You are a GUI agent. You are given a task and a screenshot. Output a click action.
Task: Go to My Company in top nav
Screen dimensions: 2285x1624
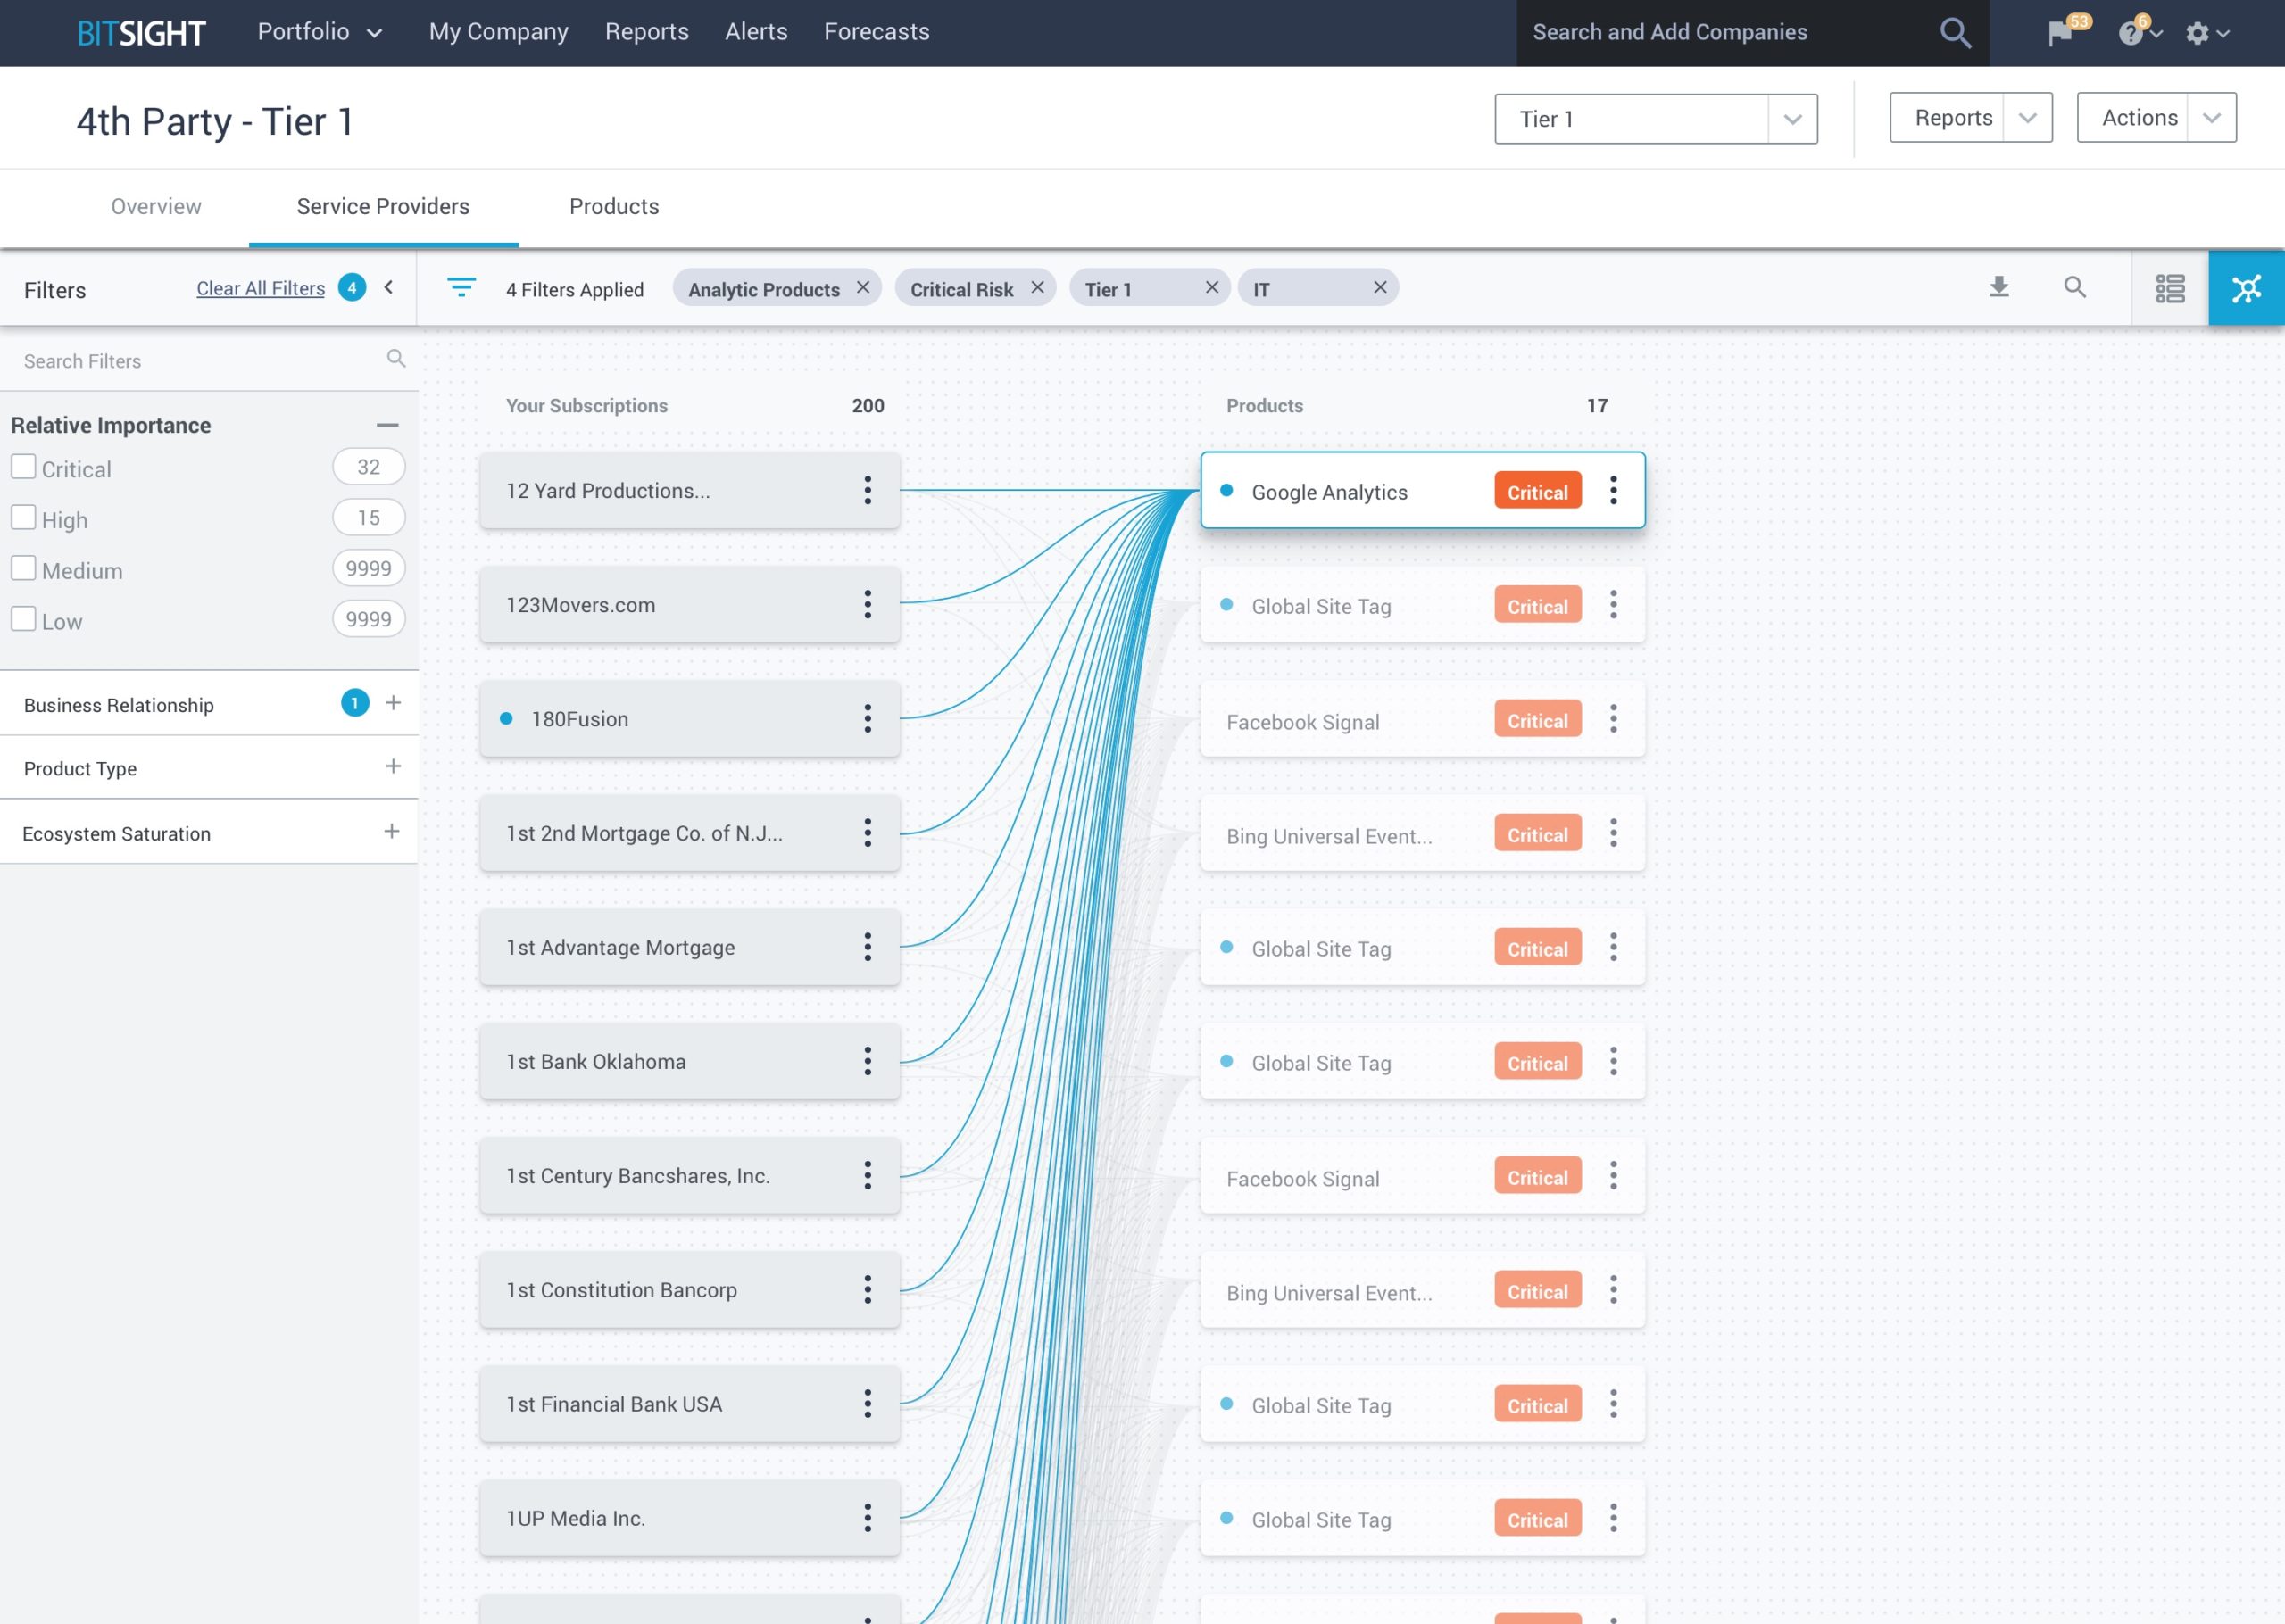coord(498,32)
